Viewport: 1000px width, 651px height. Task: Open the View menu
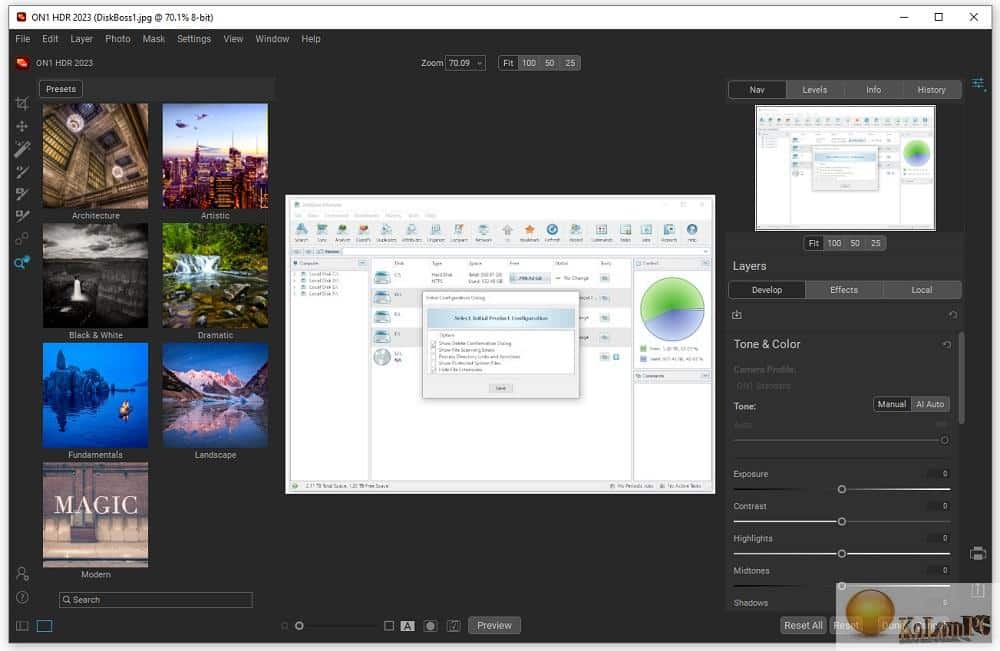[233, 39]
